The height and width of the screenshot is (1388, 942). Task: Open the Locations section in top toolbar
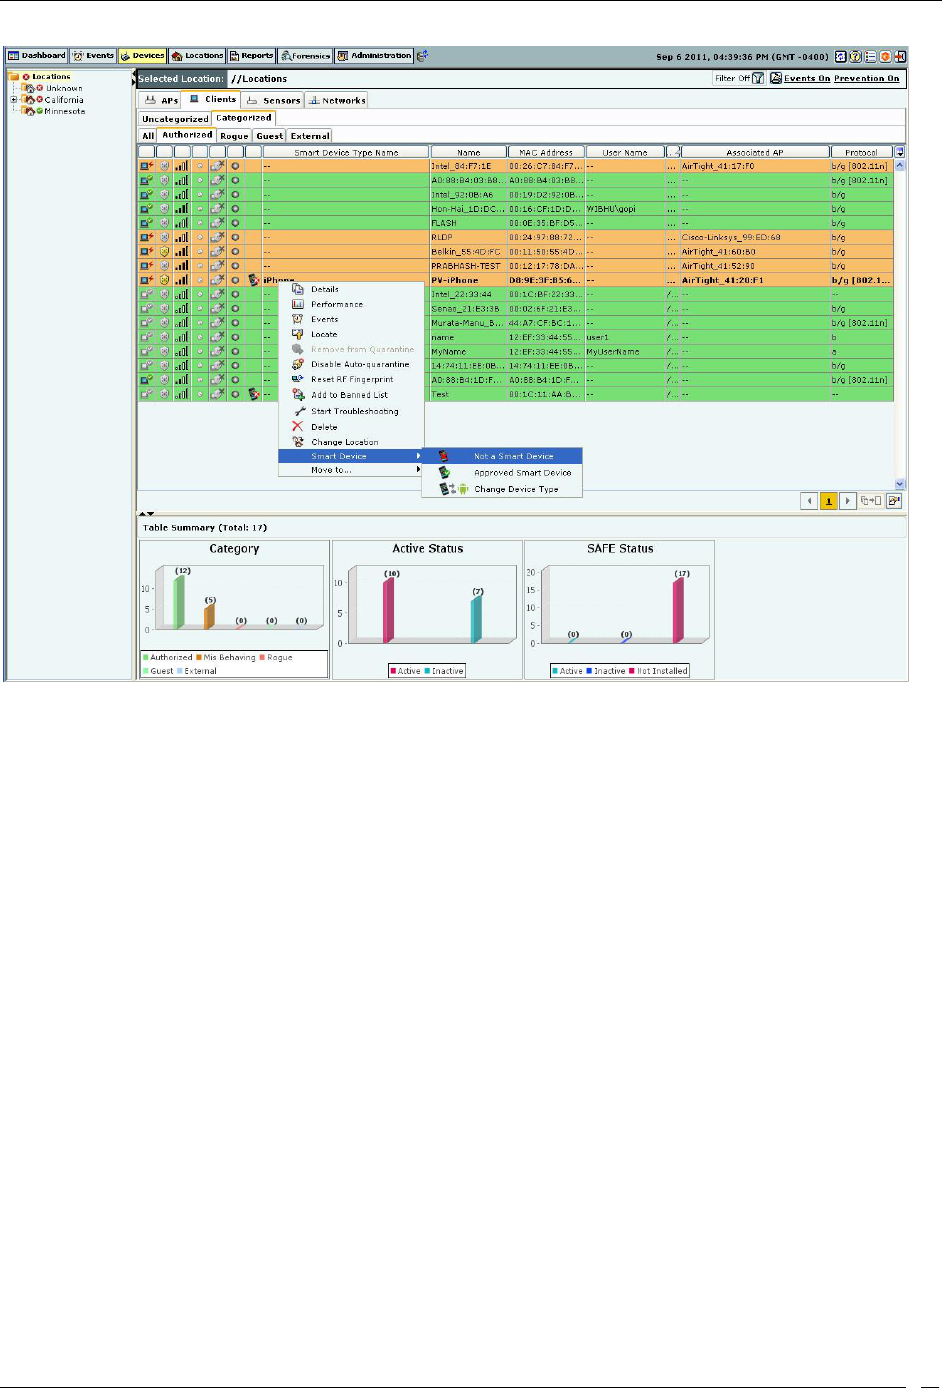point(197,56)
